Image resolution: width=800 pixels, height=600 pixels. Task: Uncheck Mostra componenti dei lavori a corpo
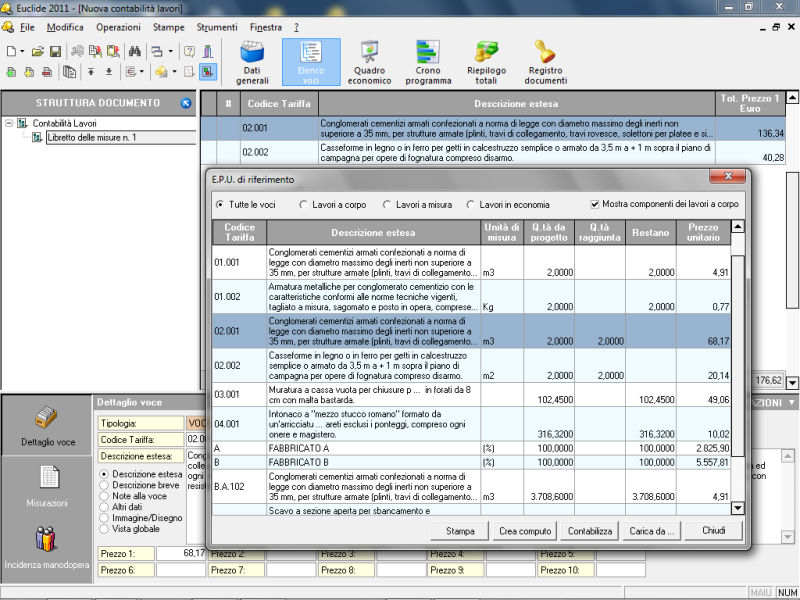point(596,204)
